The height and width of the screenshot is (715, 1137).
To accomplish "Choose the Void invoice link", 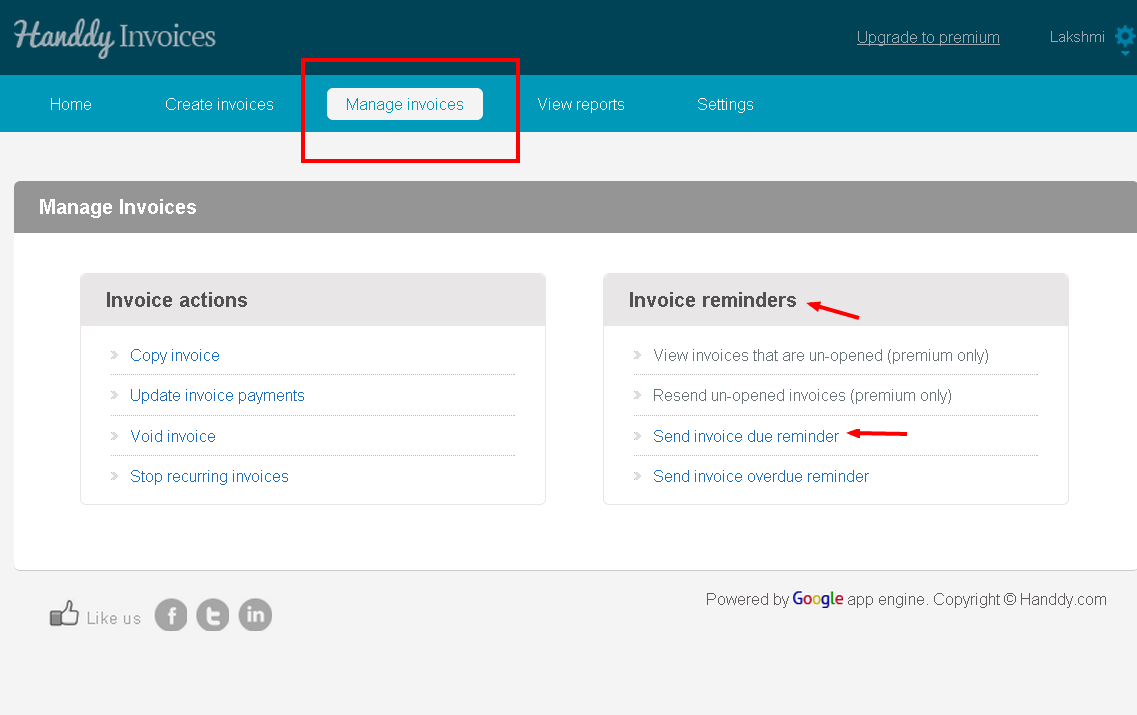I will (173, 436).
